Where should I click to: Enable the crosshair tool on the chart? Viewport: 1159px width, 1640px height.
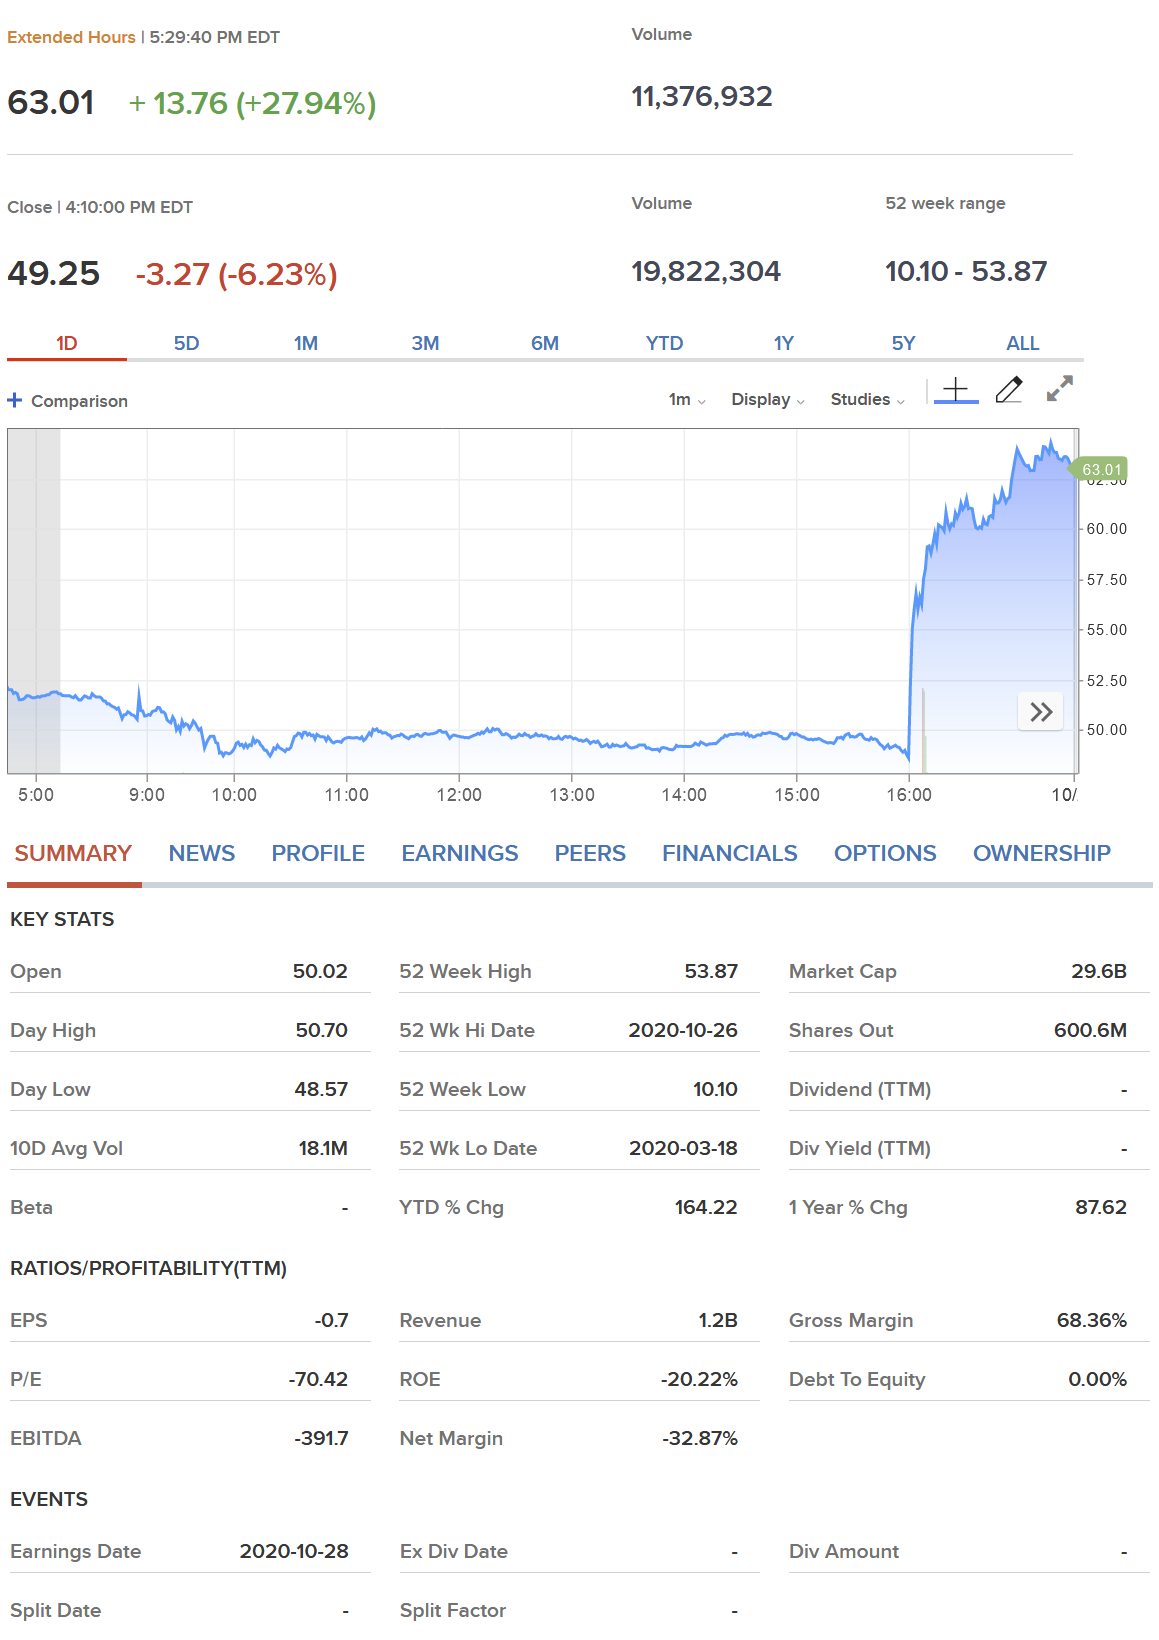pyautogui.click(x=955, y=390)
